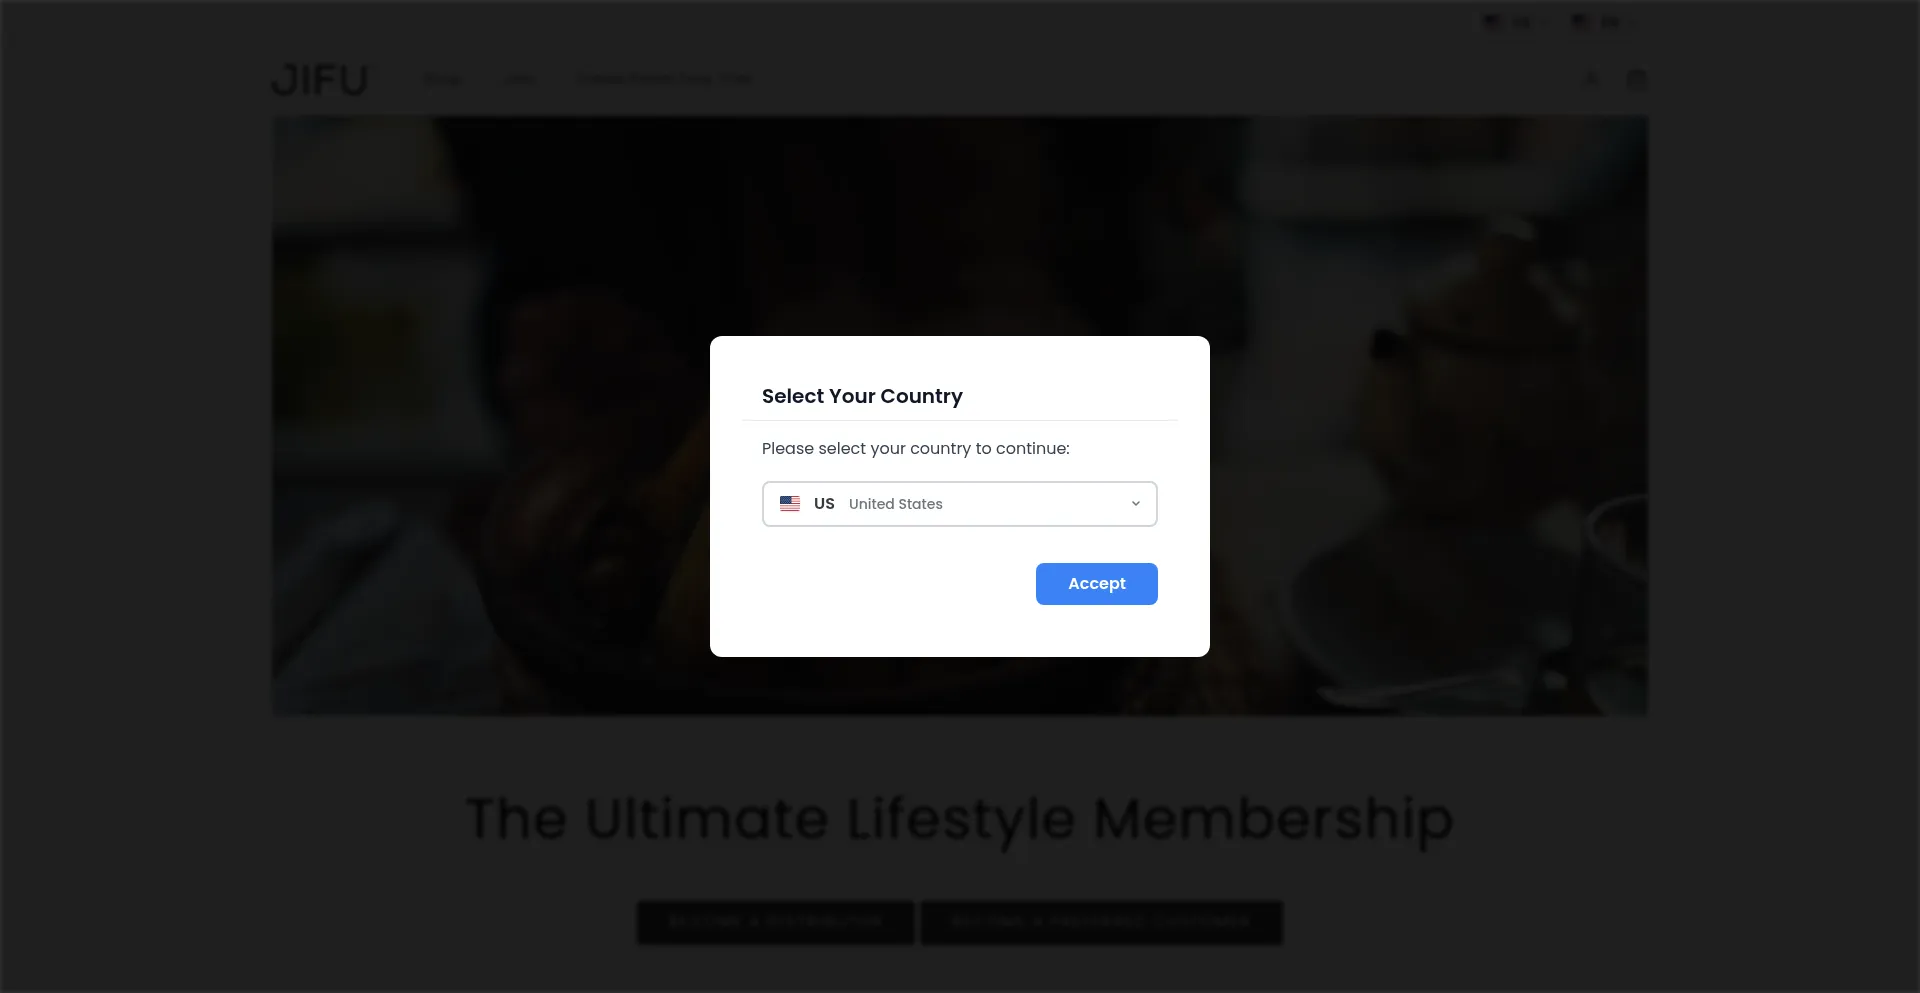Open the Home menu item
Viewport: 1920px width, 993px height.
pyautogui.click(x=442, y=79)
